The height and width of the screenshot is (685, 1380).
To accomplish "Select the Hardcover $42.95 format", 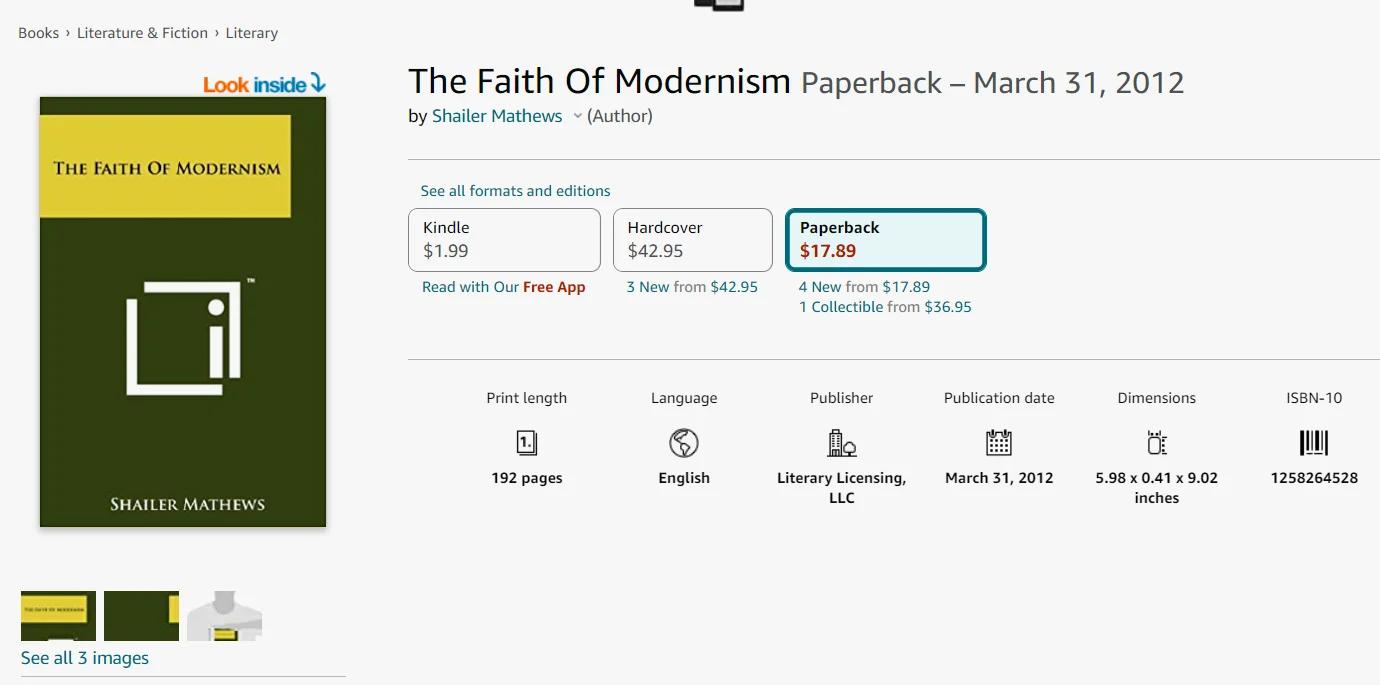I will (x=693, y=240).
